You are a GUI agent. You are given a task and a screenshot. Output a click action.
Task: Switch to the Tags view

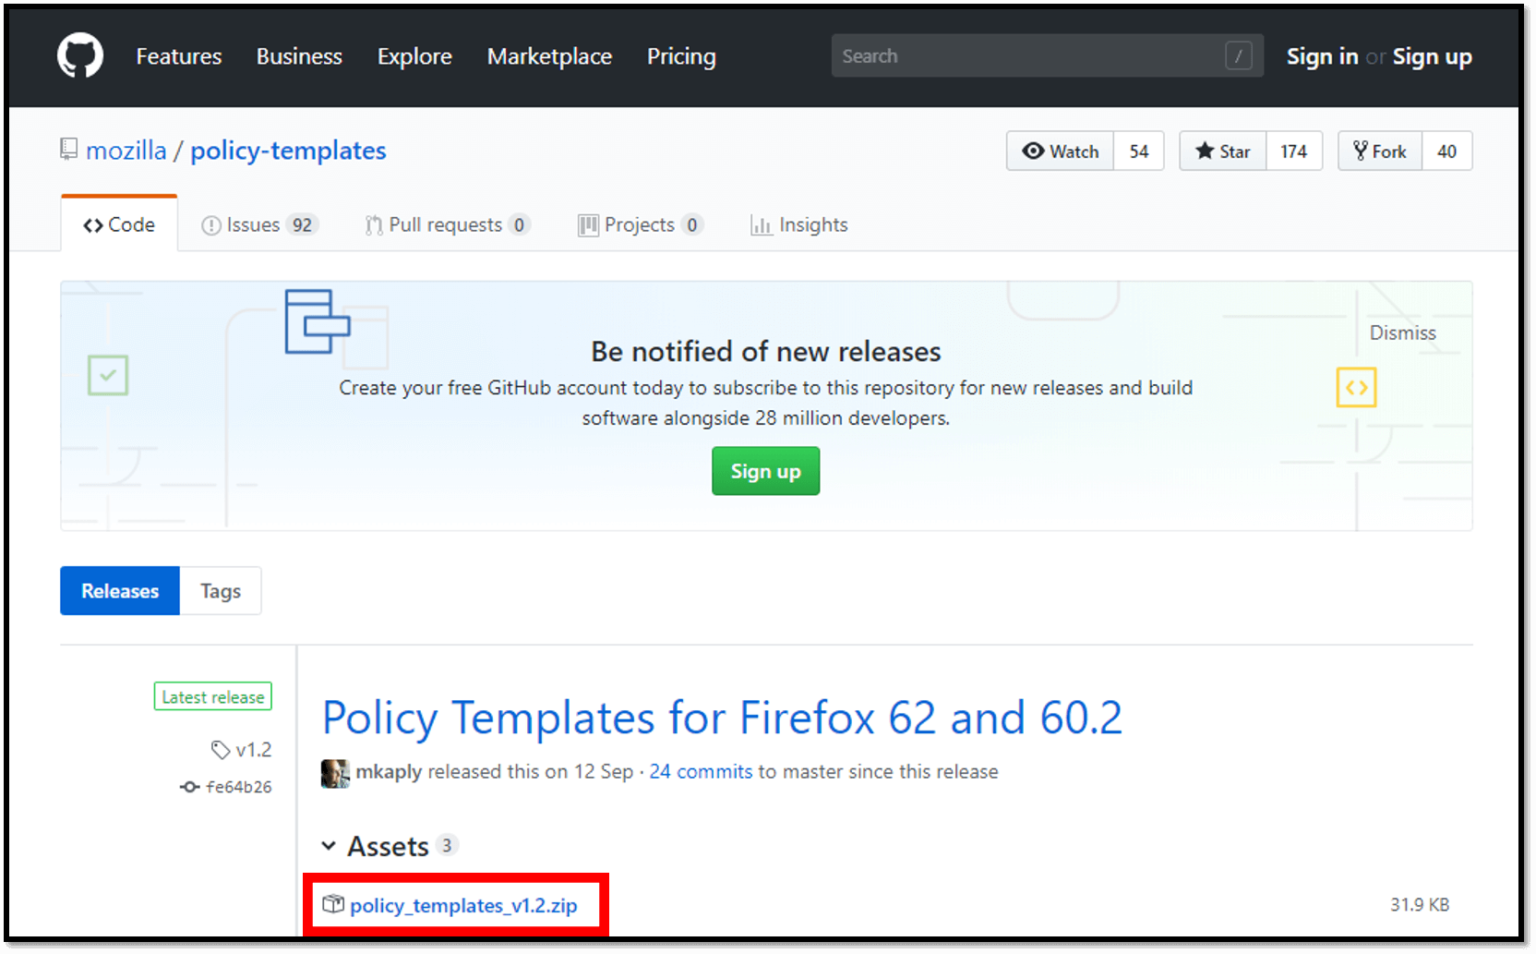(x=220, y=591)
